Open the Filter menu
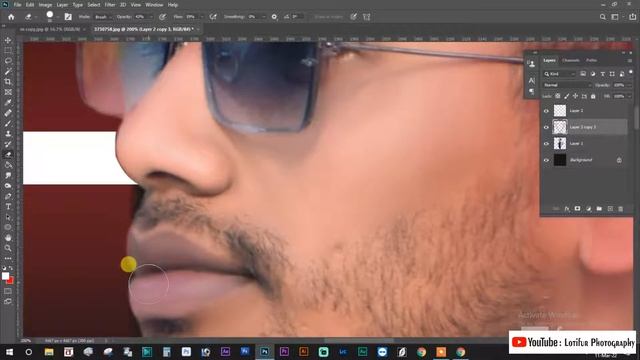Image resolution: width=640 pixels, height=360 pixels. click(110, 5)
